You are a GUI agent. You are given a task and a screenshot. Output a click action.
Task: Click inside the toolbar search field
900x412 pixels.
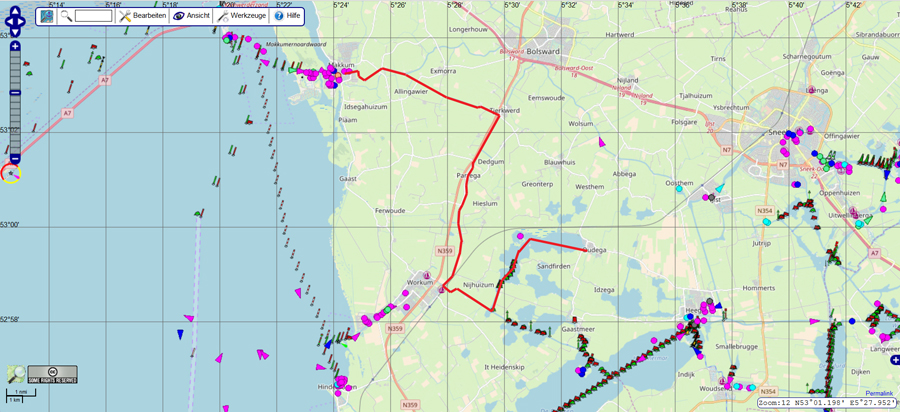[x=93, y=16]
